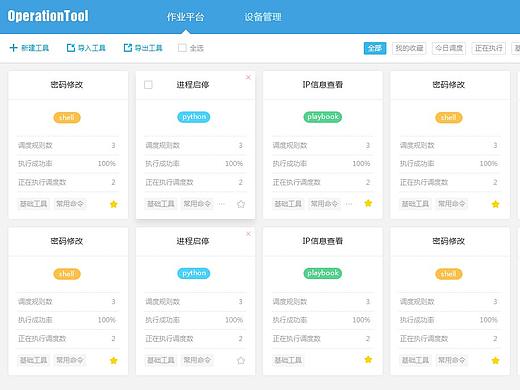Click the 基础工具 tag on the top-left 密码修改 card
520x390 pixels.
click(x=34, y=204)
